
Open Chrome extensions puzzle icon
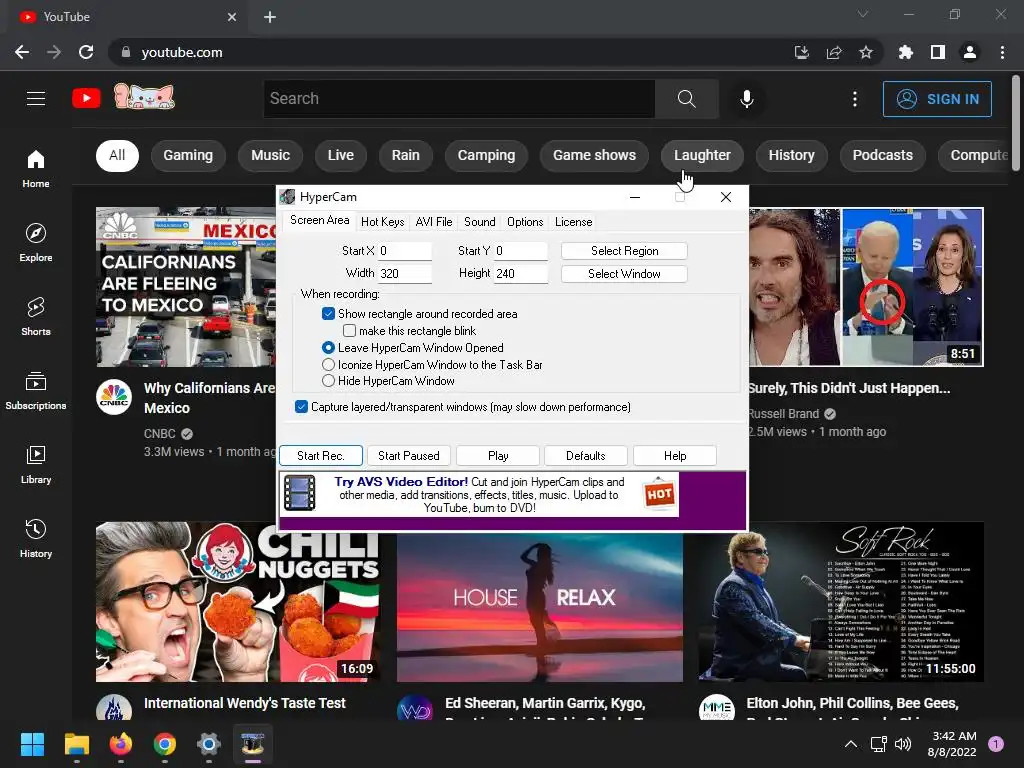[x=905, y=52]
